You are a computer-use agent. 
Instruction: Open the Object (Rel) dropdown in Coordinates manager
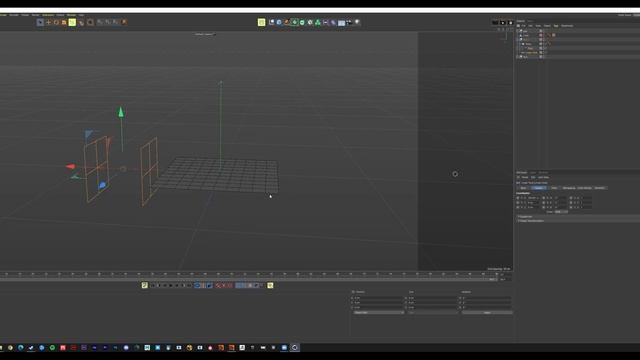[378, 313]
